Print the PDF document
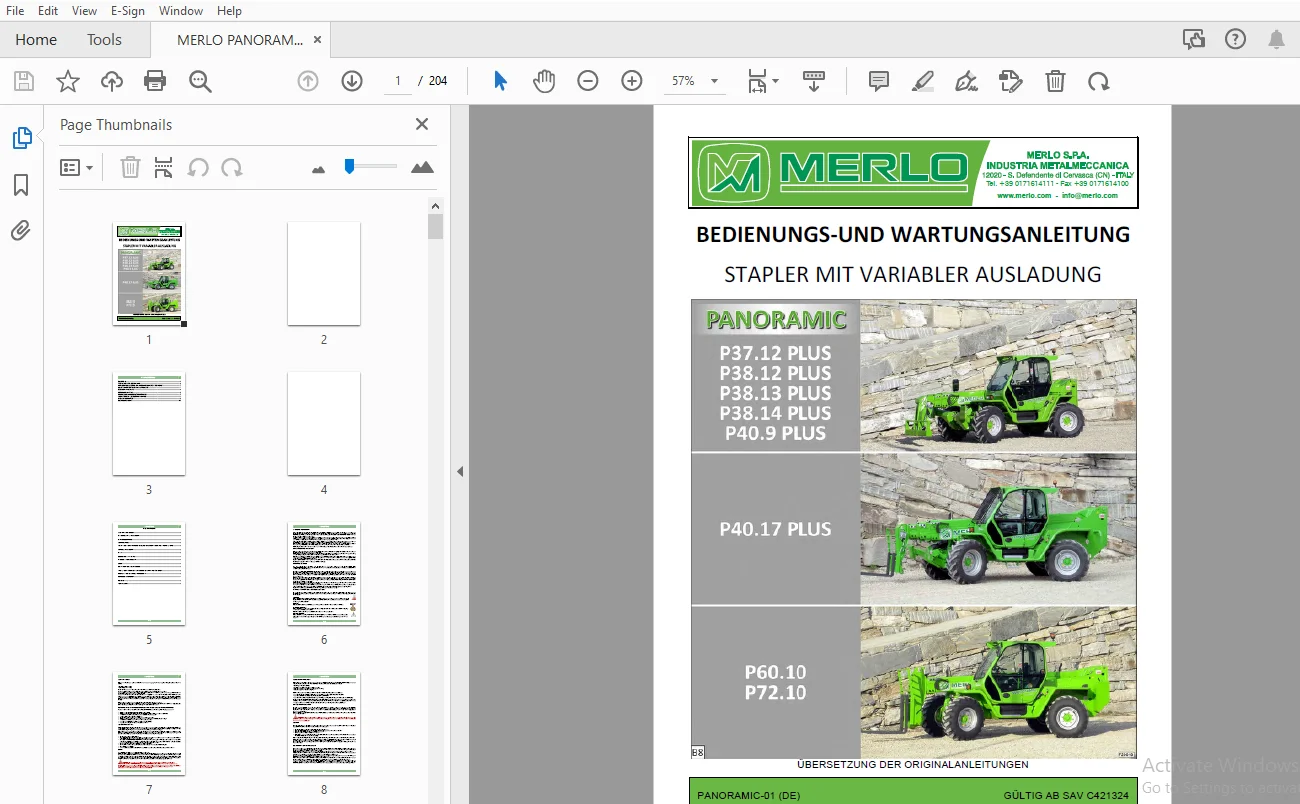 pyautogui.click(x=155, y=82)
